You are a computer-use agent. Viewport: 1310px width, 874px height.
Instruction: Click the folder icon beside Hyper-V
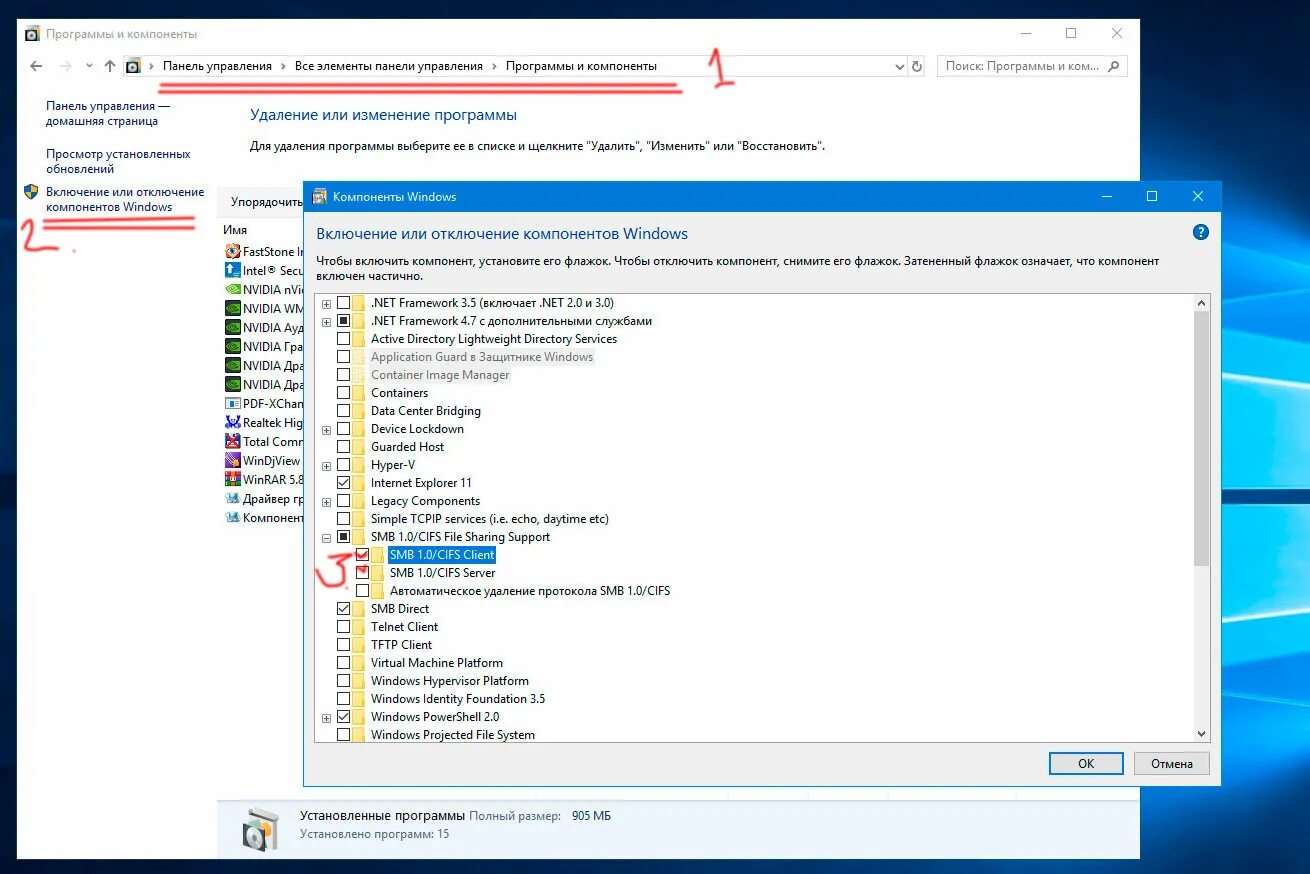[x=360, y=465]
